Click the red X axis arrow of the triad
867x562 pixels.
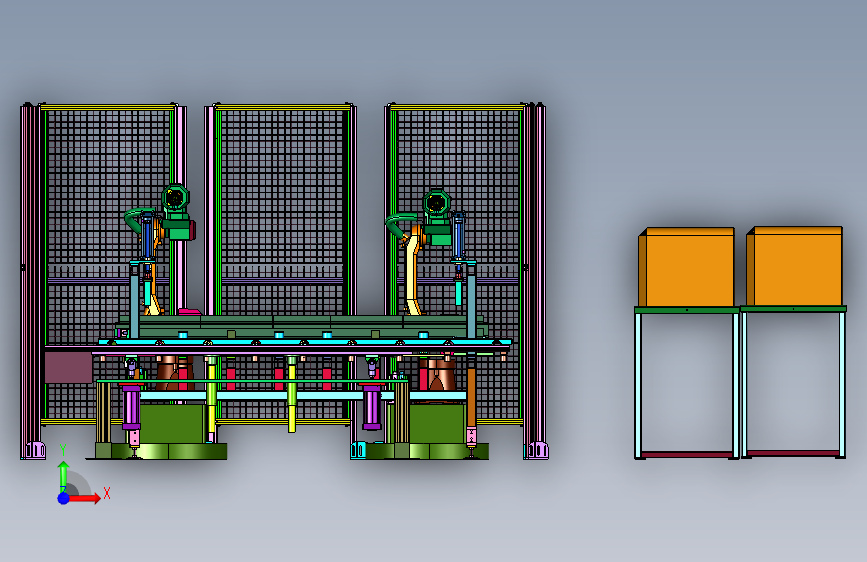85,498
